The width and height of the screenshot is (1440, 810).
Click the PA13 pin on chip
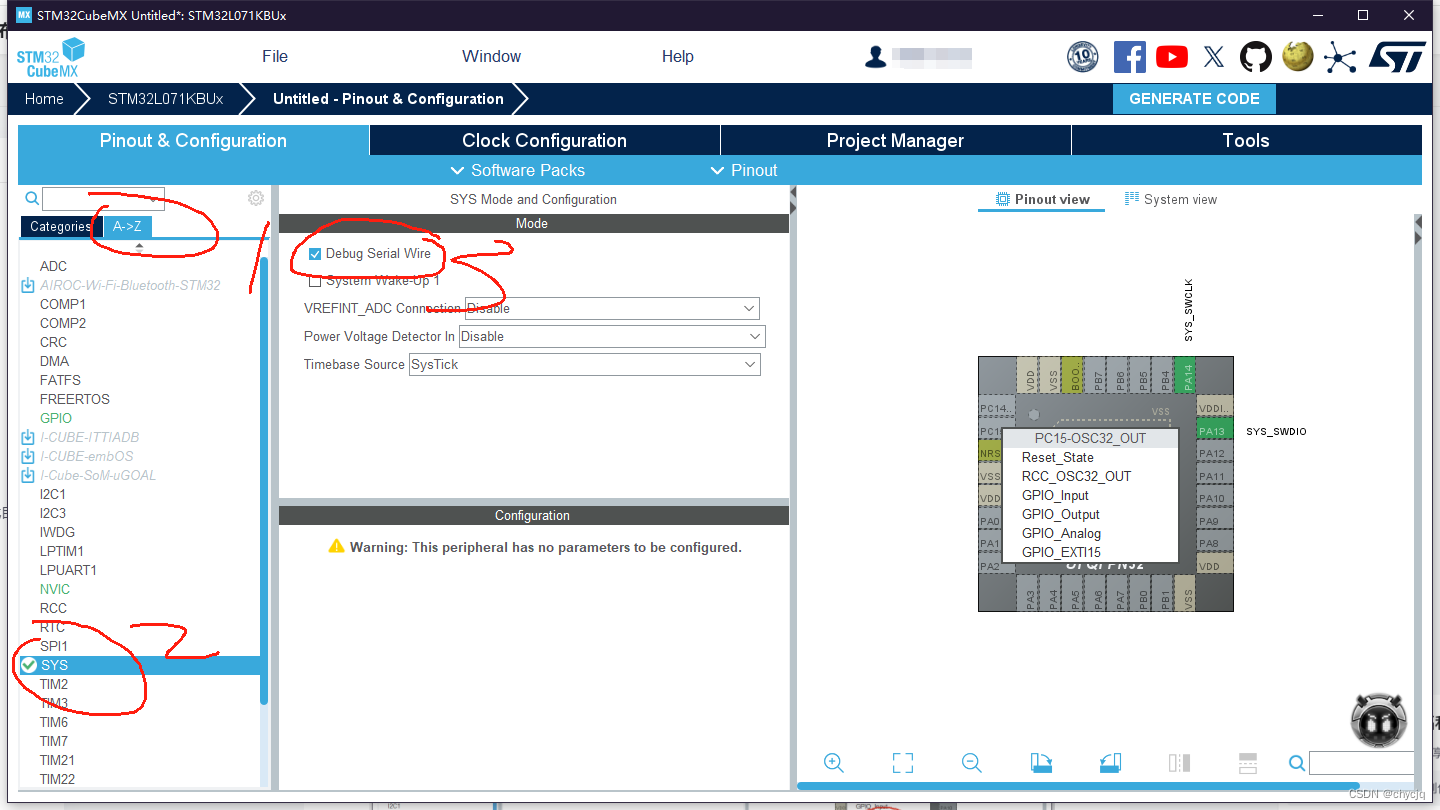coord(1214,431)
